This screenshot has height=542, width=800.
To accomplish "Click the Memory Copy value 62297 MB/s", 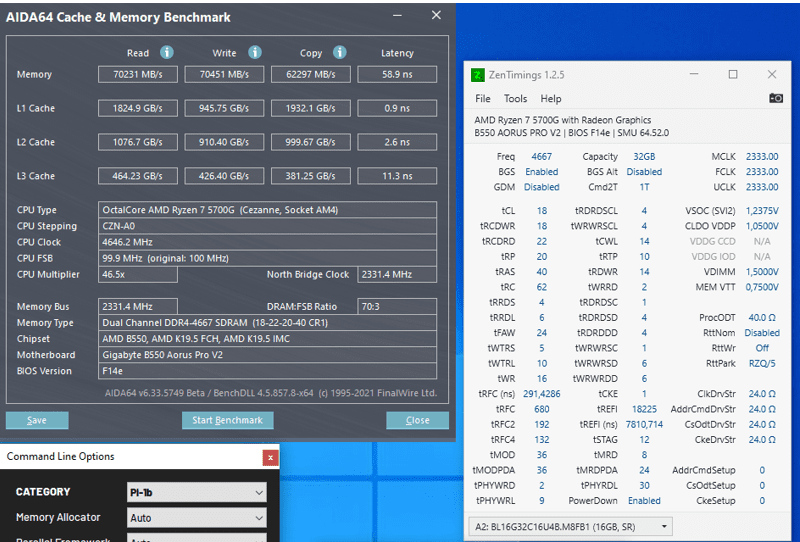I will point(310,74).
